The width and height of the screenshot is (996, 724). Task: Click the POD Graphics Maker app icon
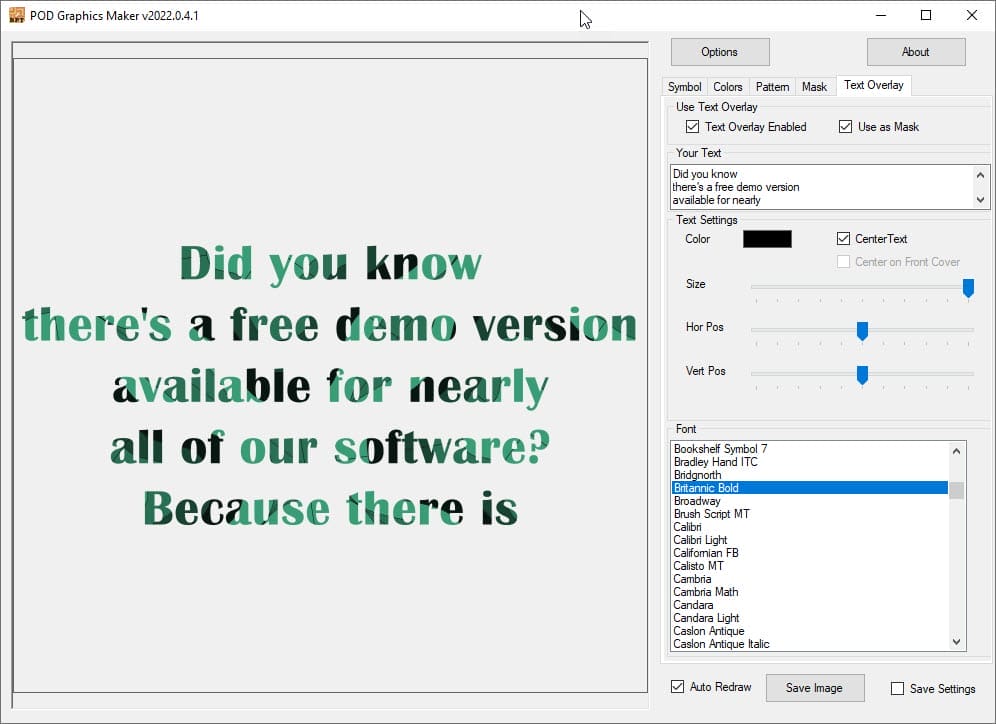16,15
